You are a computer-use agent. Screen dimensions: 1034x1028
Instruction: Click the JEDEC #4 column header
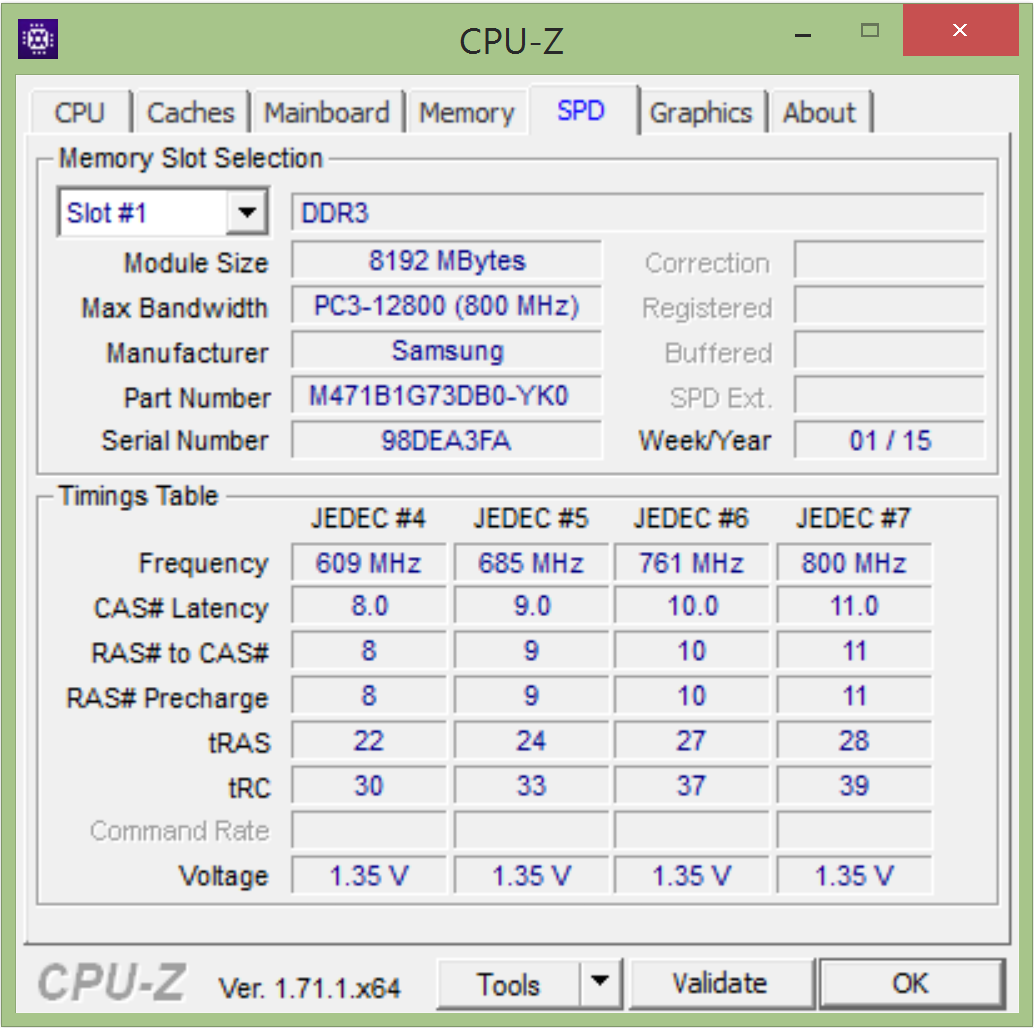pos(369,519)
